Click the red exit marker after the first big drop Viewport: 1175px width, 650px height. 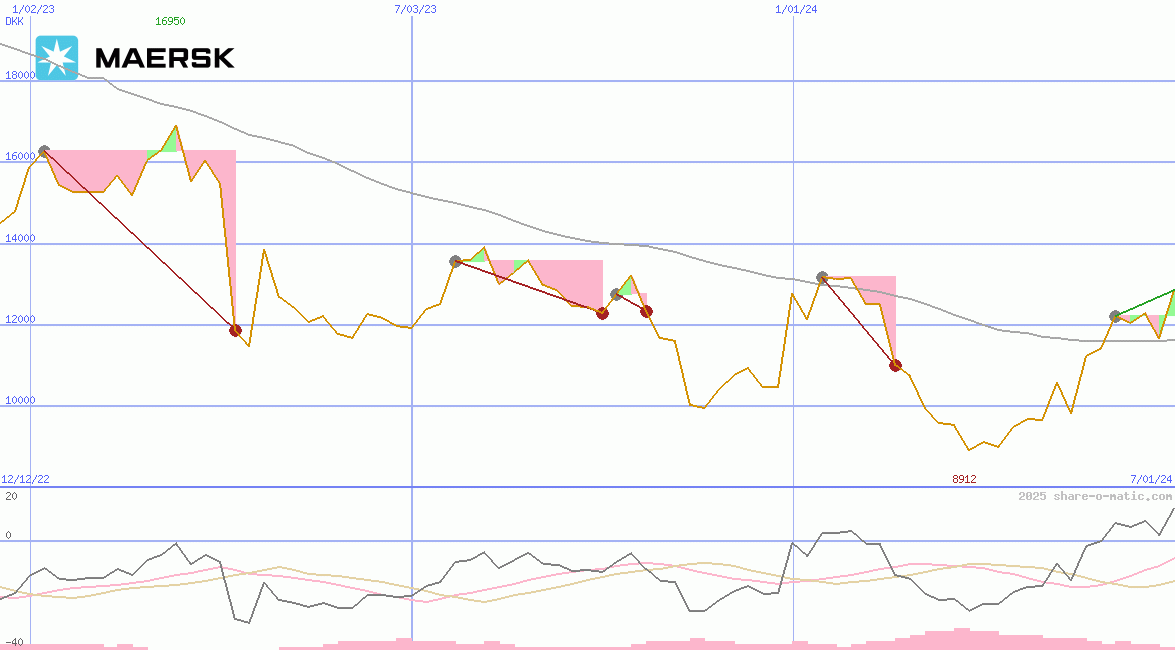[x=236, y=330]
